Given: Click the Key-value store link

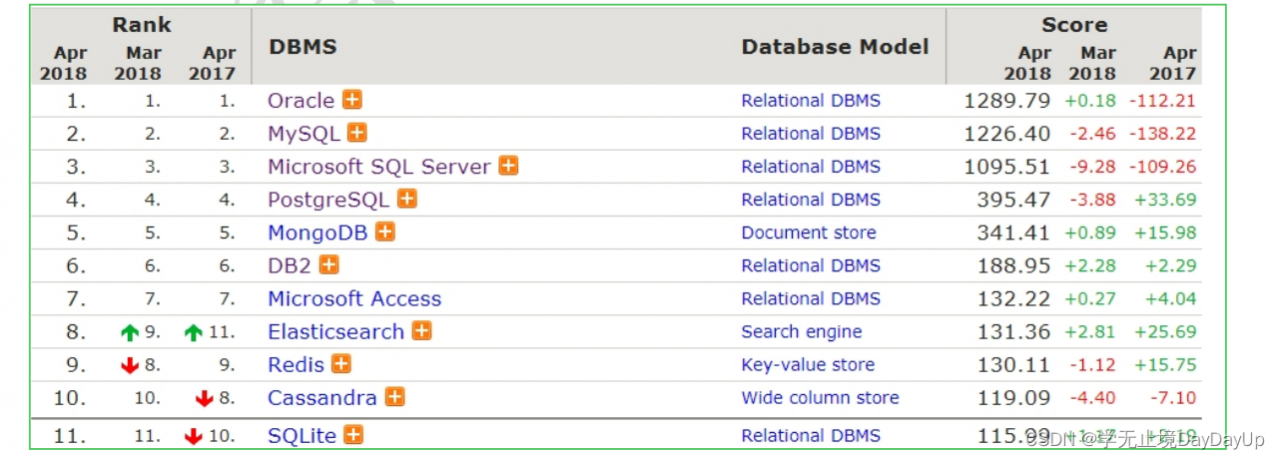Looking at the screenshot, I should [x=807, y=364].
